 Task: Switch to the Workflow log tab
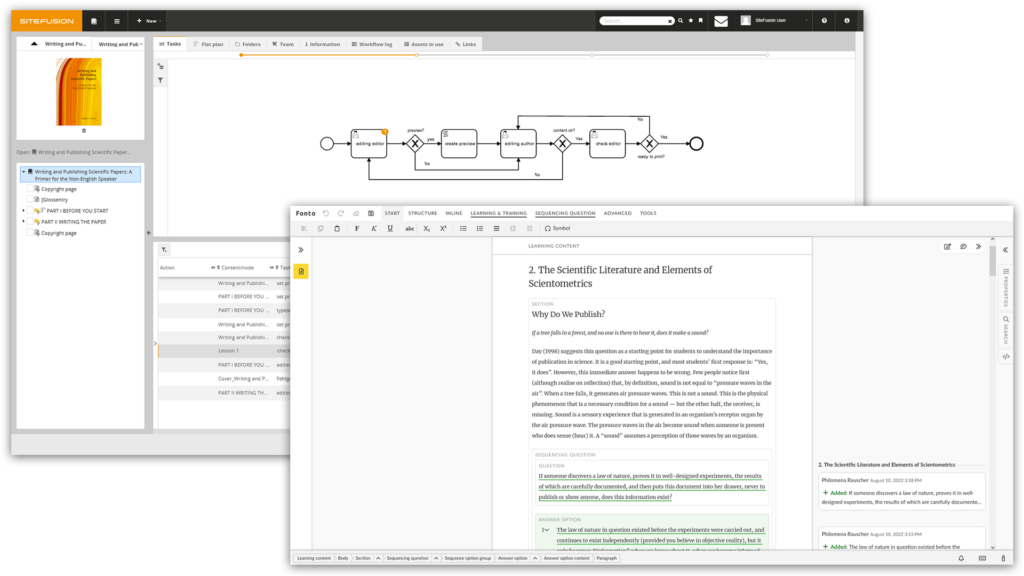point(372,44)
